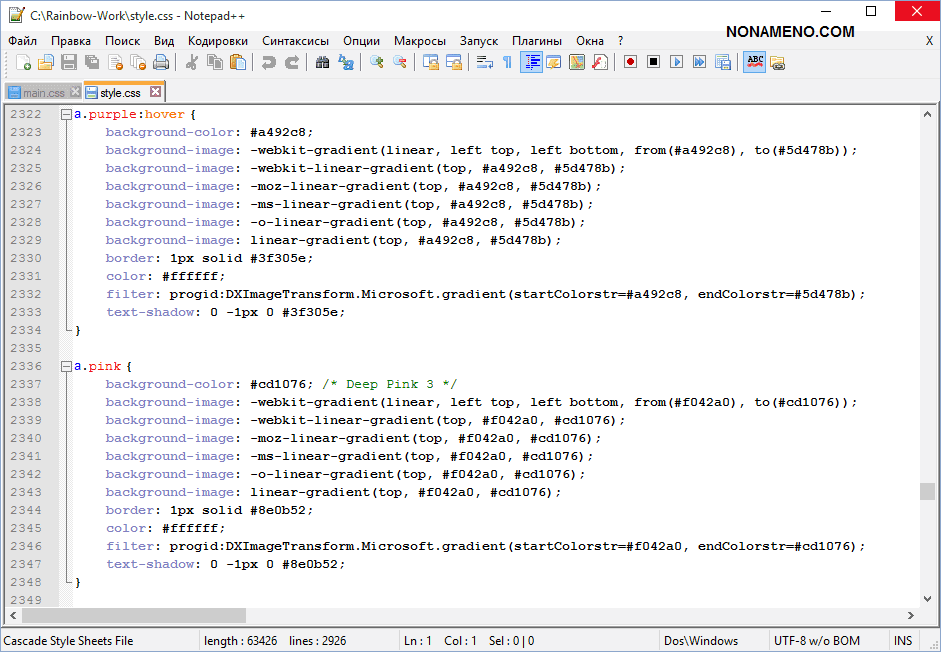Start macro recording with red dot icon
The image size is (941, 652).
(x=630, y=62)
